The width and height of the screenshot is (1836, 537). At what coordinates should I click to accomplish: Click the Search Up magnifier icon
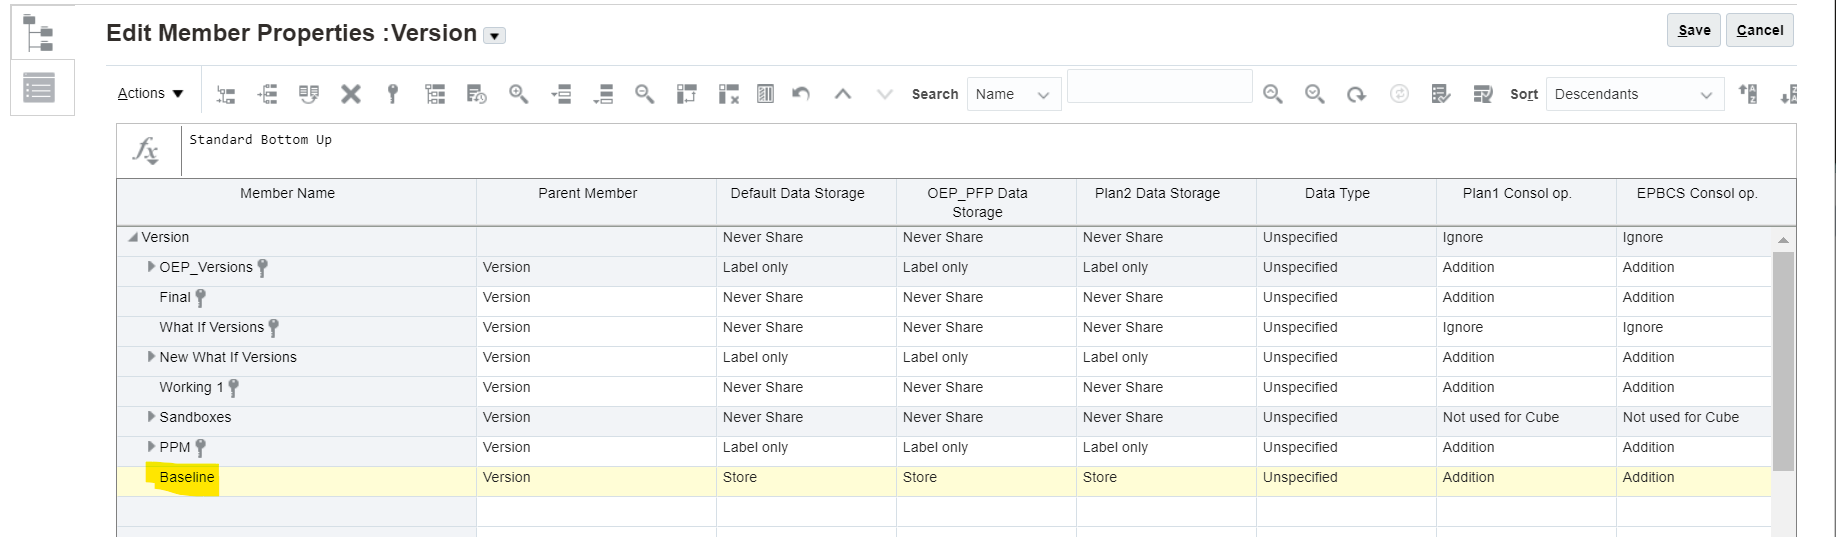point(1272,94)
